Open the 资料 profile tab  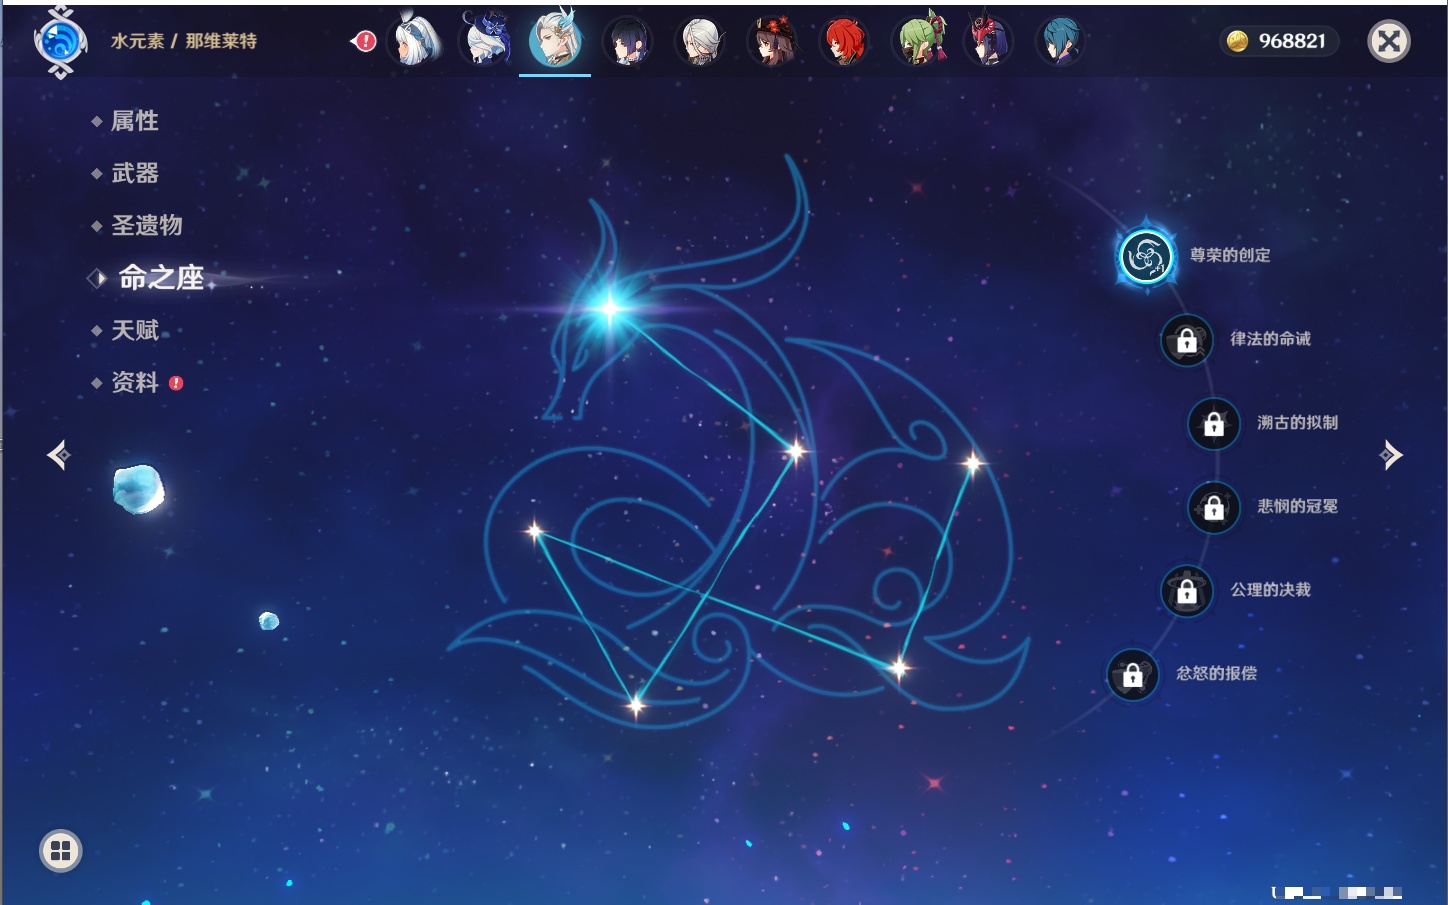click(135, 382)
